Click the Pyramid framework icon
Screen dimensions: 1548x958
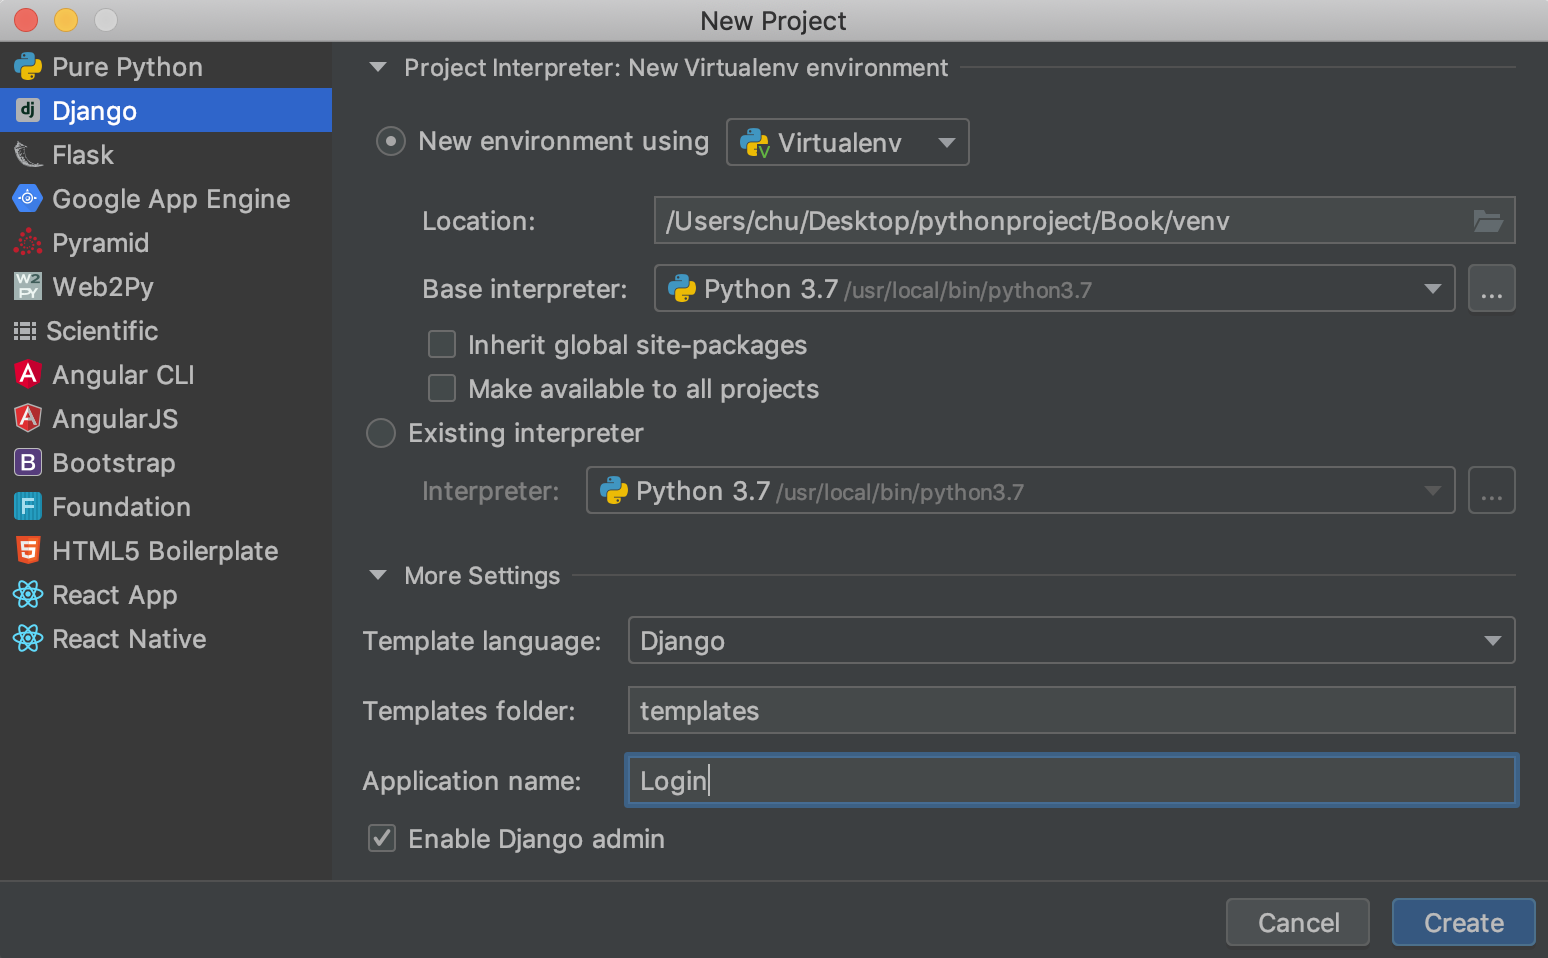tap(28, 243)
